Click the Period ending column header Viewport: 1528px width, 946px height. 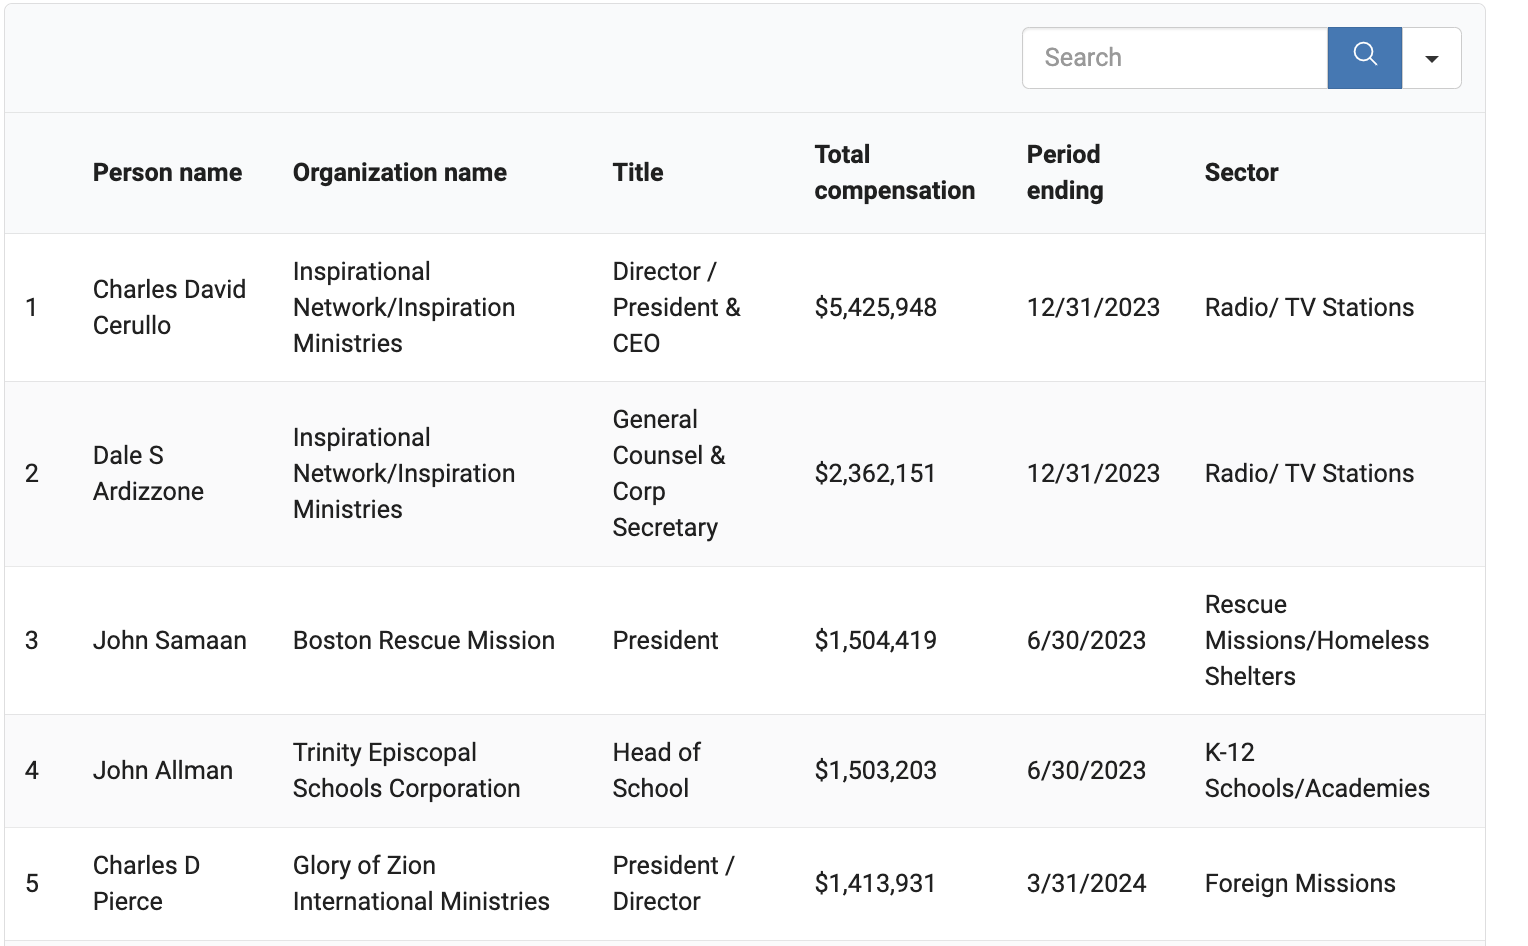pyautogui.click(x=1064, y=172)
